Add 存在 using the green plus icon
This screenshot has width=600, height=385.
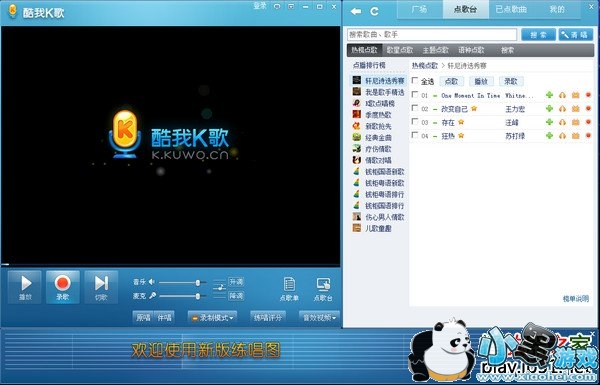pyautogui.click(x=549, y=122)
